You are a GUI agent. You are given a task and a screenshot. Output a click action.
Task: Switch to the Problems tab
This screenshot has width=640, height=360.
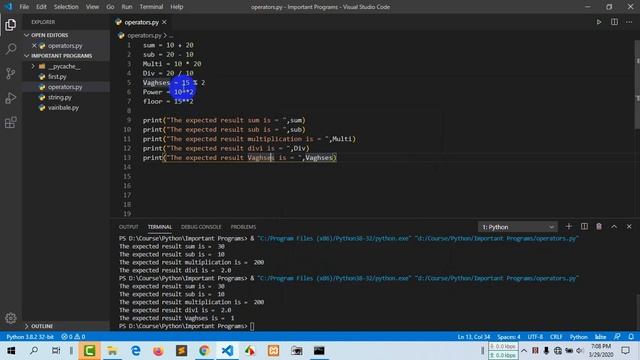(x=243, y=227)
